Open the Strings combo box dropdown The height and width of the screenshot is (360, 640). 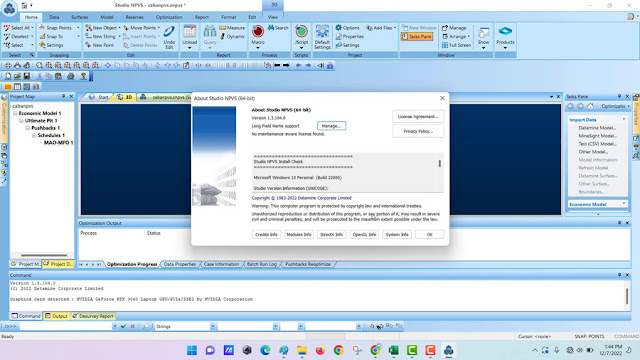pyautogui.click(x=213, y=326)
